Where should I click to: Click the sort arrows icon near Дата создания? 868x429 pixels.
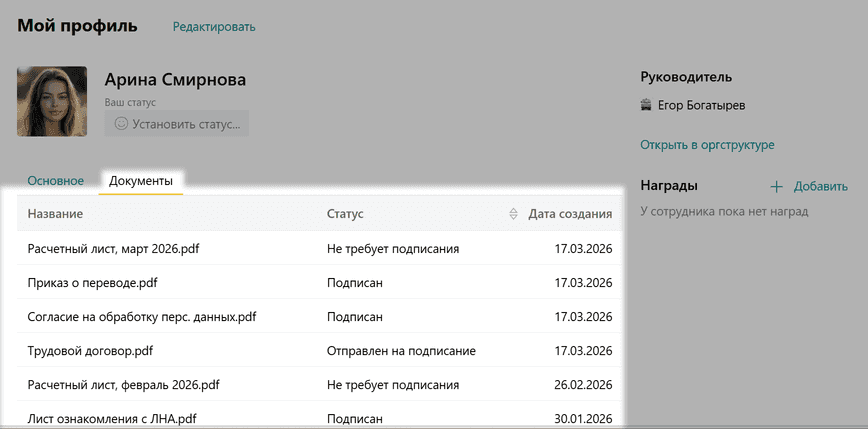(514, 214)
